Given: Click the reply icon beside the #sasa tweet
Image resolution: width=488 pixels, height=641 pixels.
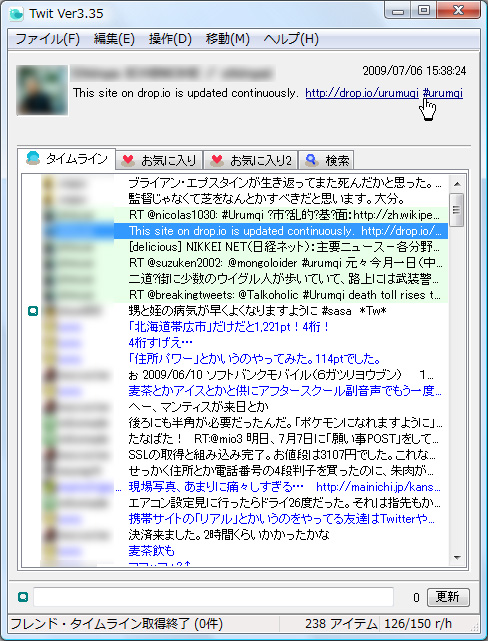Looking at the screenshot, I should [33, 311].
